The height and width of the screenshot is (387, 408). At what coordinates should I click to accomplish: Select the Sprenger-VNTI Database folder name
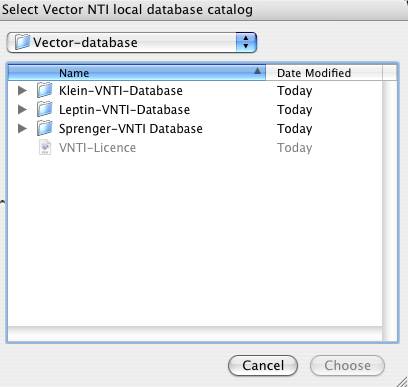tap(131, 129)
